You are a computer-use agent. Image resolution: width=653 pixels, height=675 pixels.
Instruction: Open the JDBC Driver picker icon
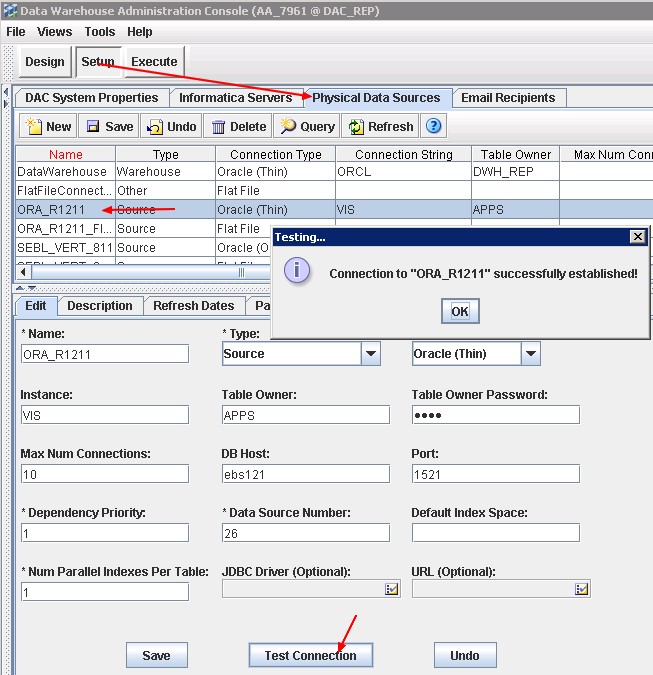click(x=392, y=590)
